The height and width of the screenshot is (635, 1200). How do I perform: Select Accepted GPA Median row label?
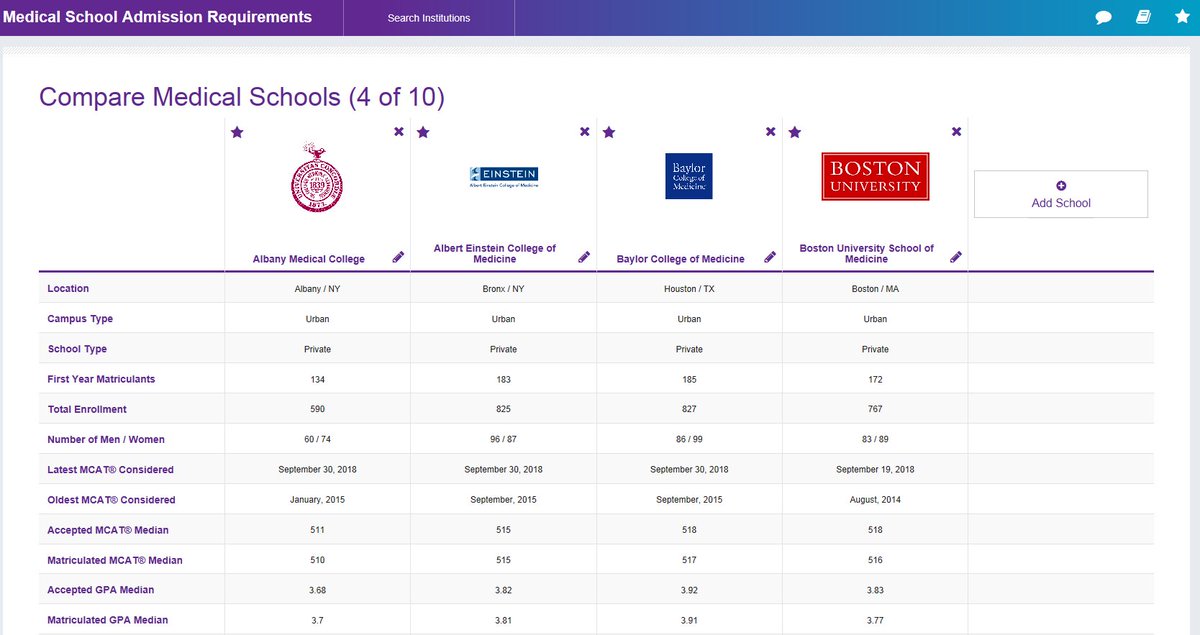(x=101, y=590)
